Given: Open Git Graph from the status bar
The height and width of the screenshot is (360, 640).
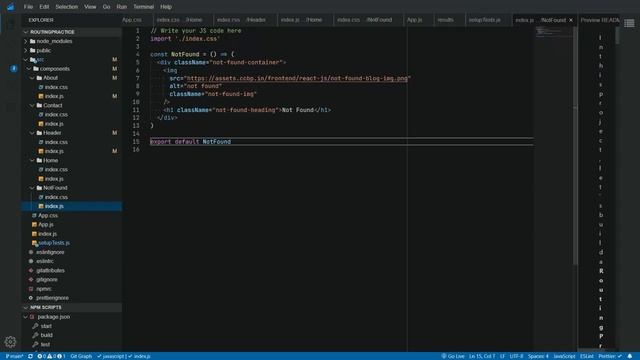Looking at the screenshot, I should pyautogui.click(x=81, y=356).
